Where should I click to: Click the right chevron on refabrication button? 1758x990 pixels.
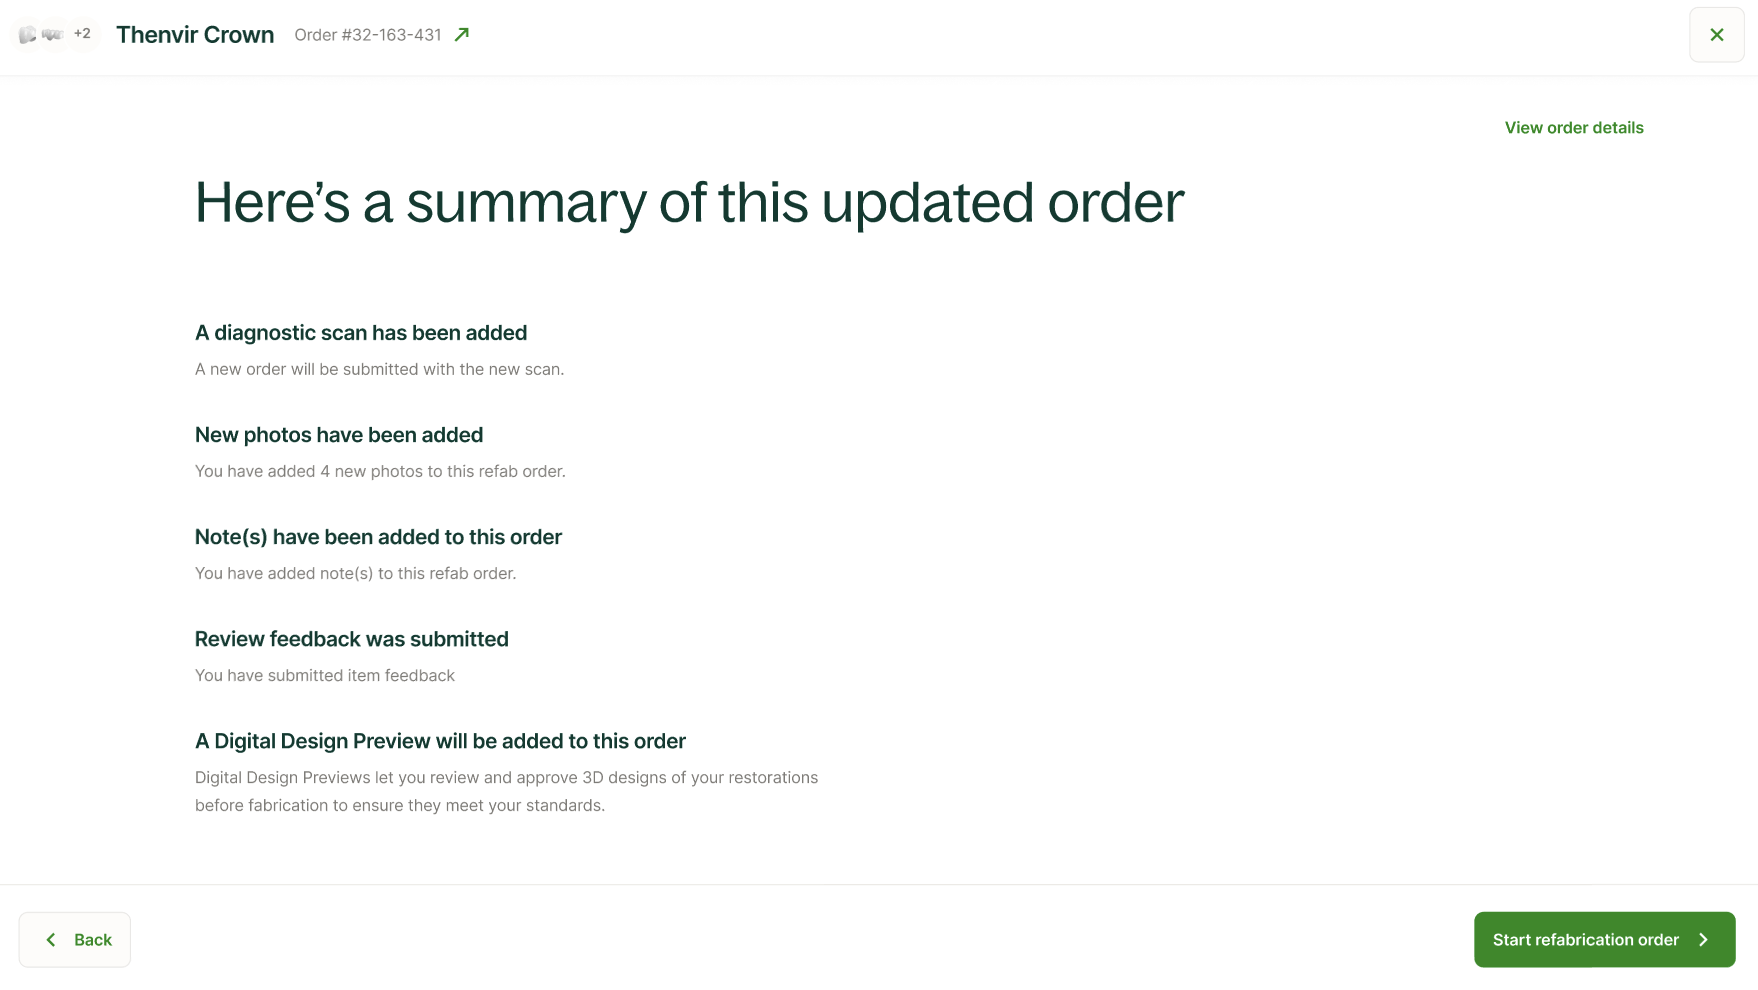[1703, 939]
